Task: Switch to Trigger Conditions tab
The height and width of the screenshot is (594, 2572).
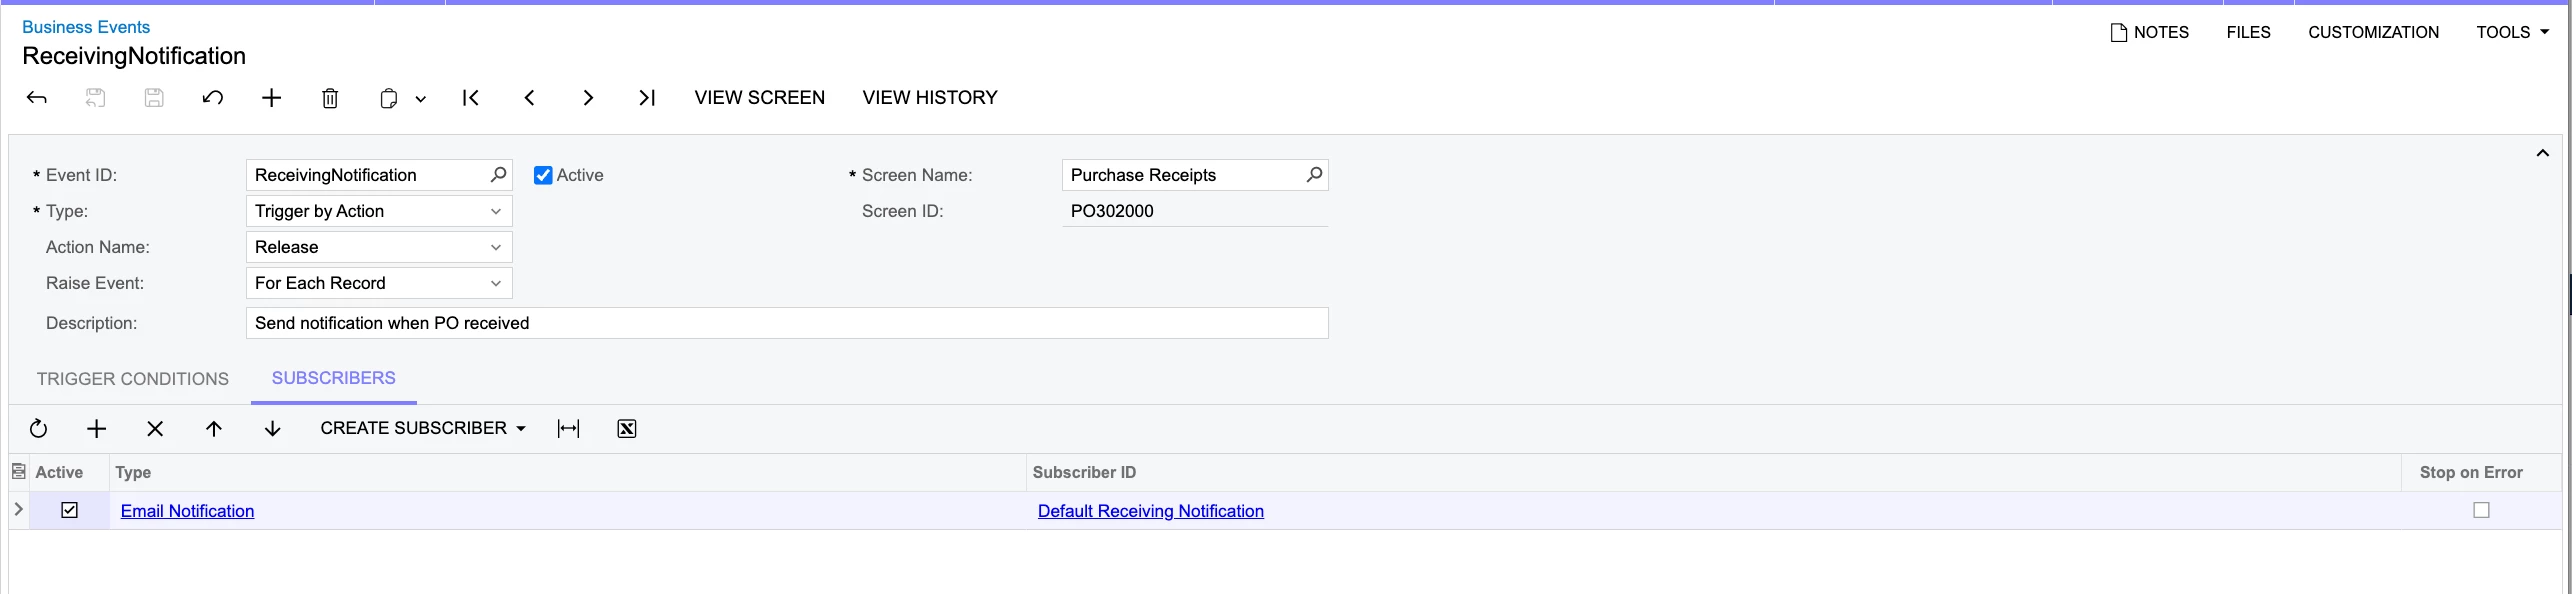Action: click(x=133, y=379)
